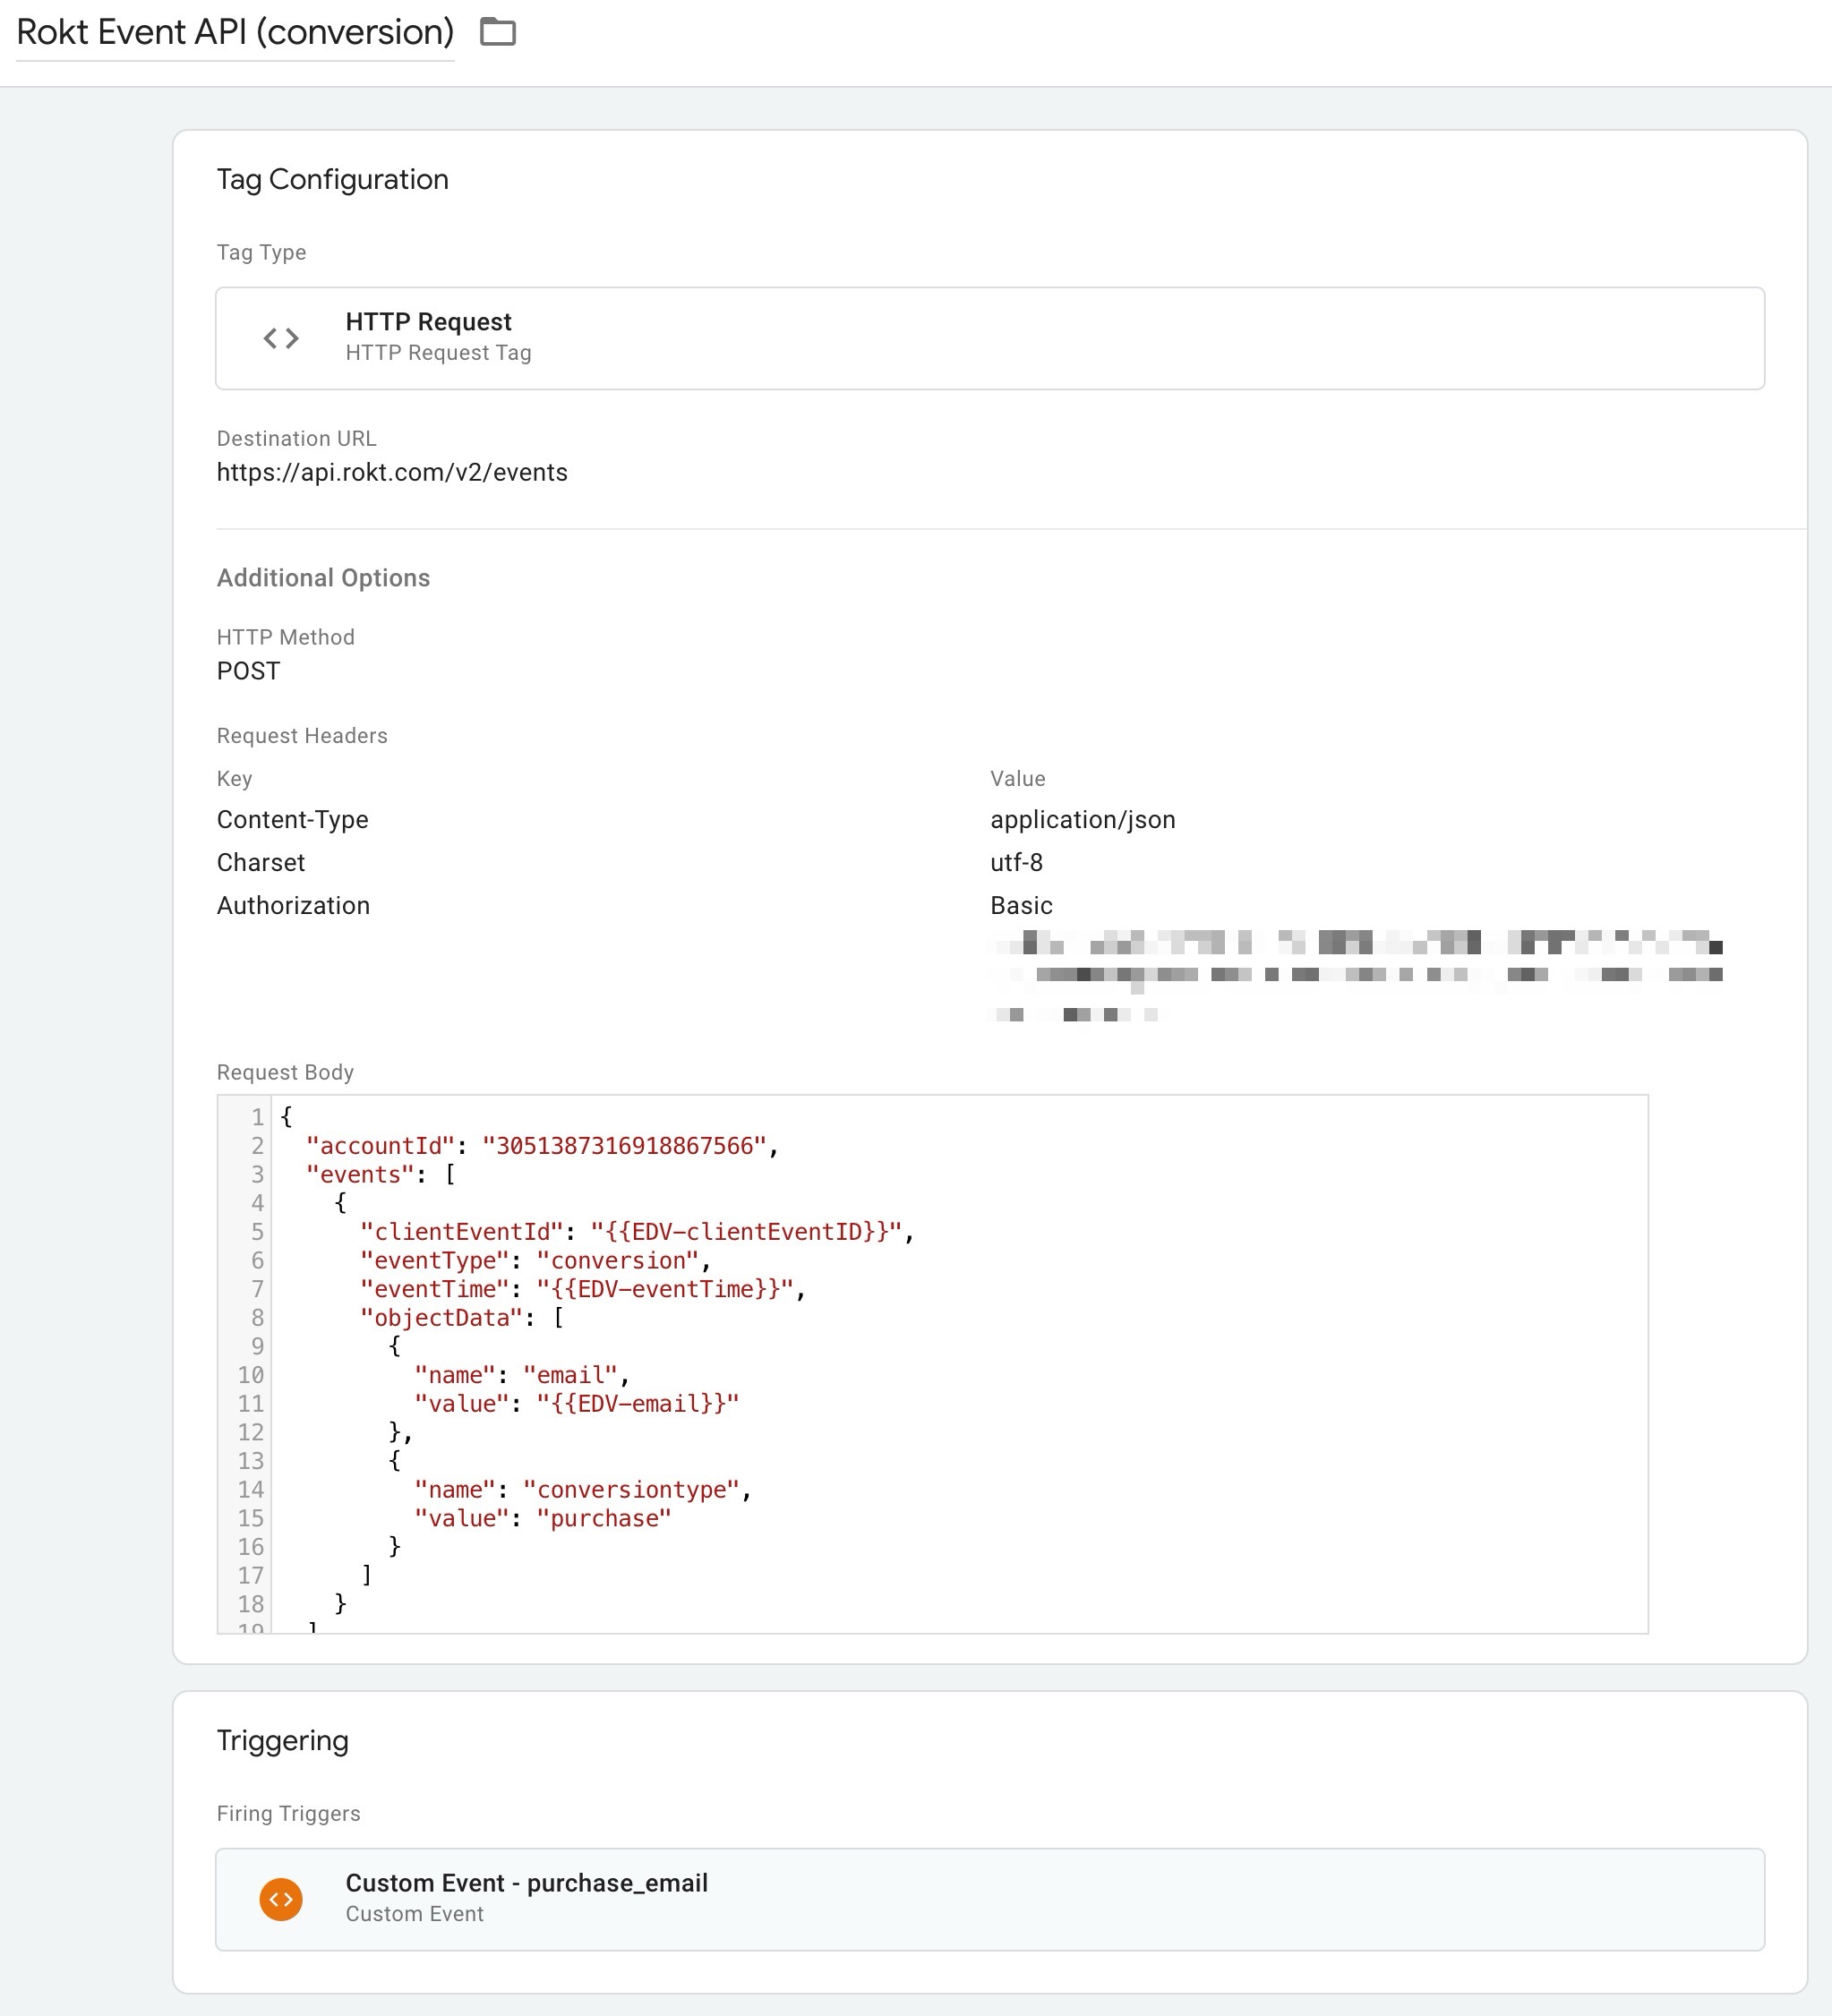Edit the tag name Rokt Event API (conversion)
The width and height of the screenshot is (1832, 2016).
[x=235, y=32]
